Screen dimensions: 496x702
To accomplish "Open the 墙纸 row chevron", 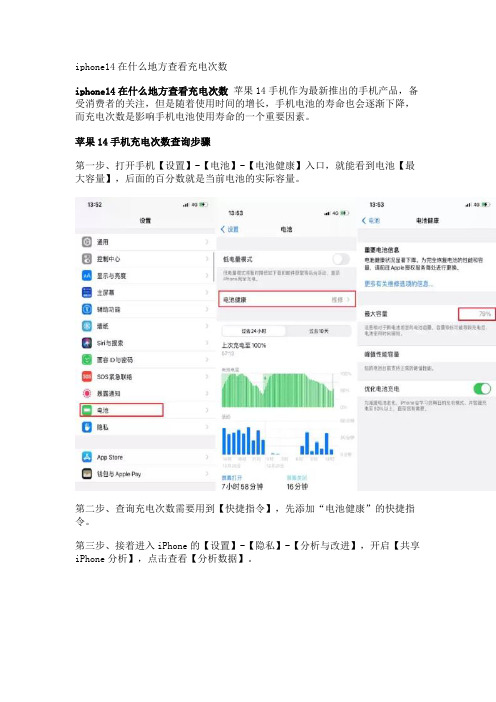I will pyautogui.click(x=207, y=326).
